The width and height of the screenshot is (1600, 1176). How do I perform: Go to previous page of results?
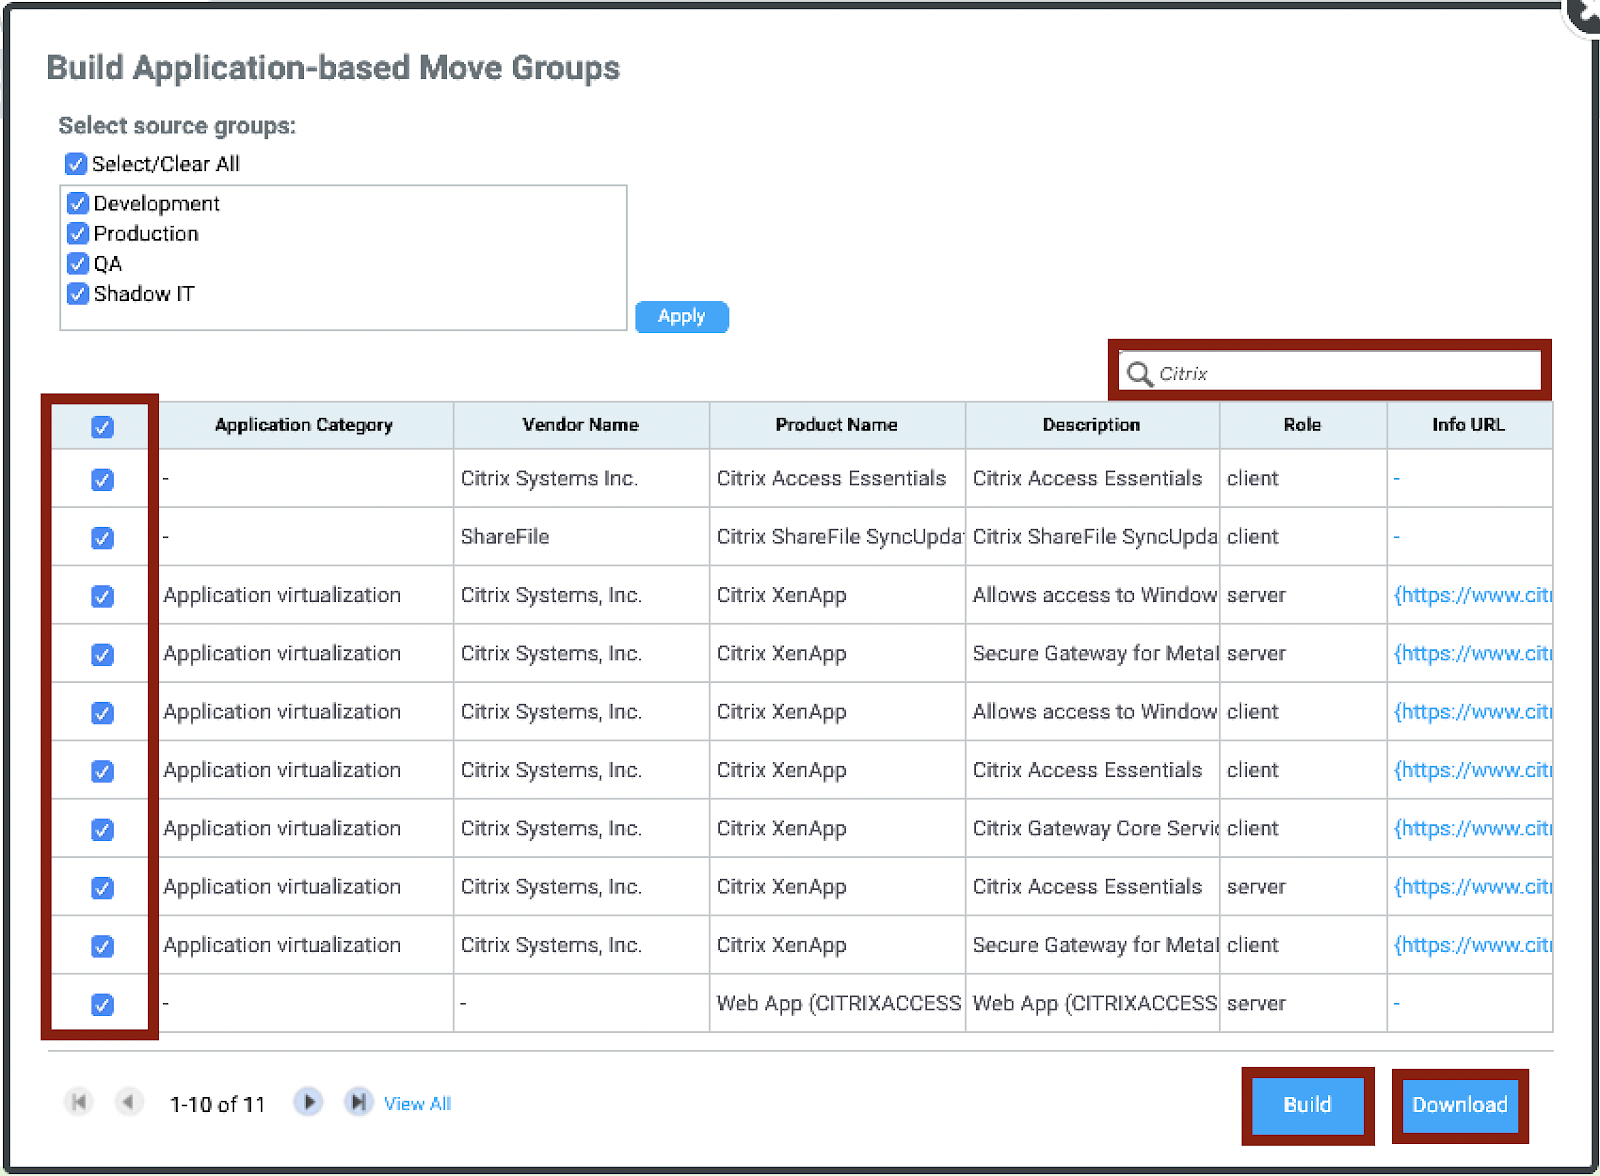128,1102
